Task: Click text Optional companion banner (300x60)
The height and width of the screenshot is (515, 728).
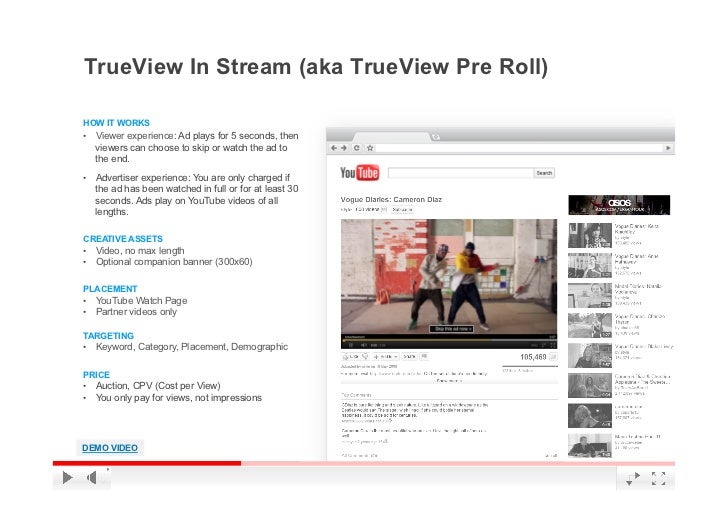Action: pos(174,261)
